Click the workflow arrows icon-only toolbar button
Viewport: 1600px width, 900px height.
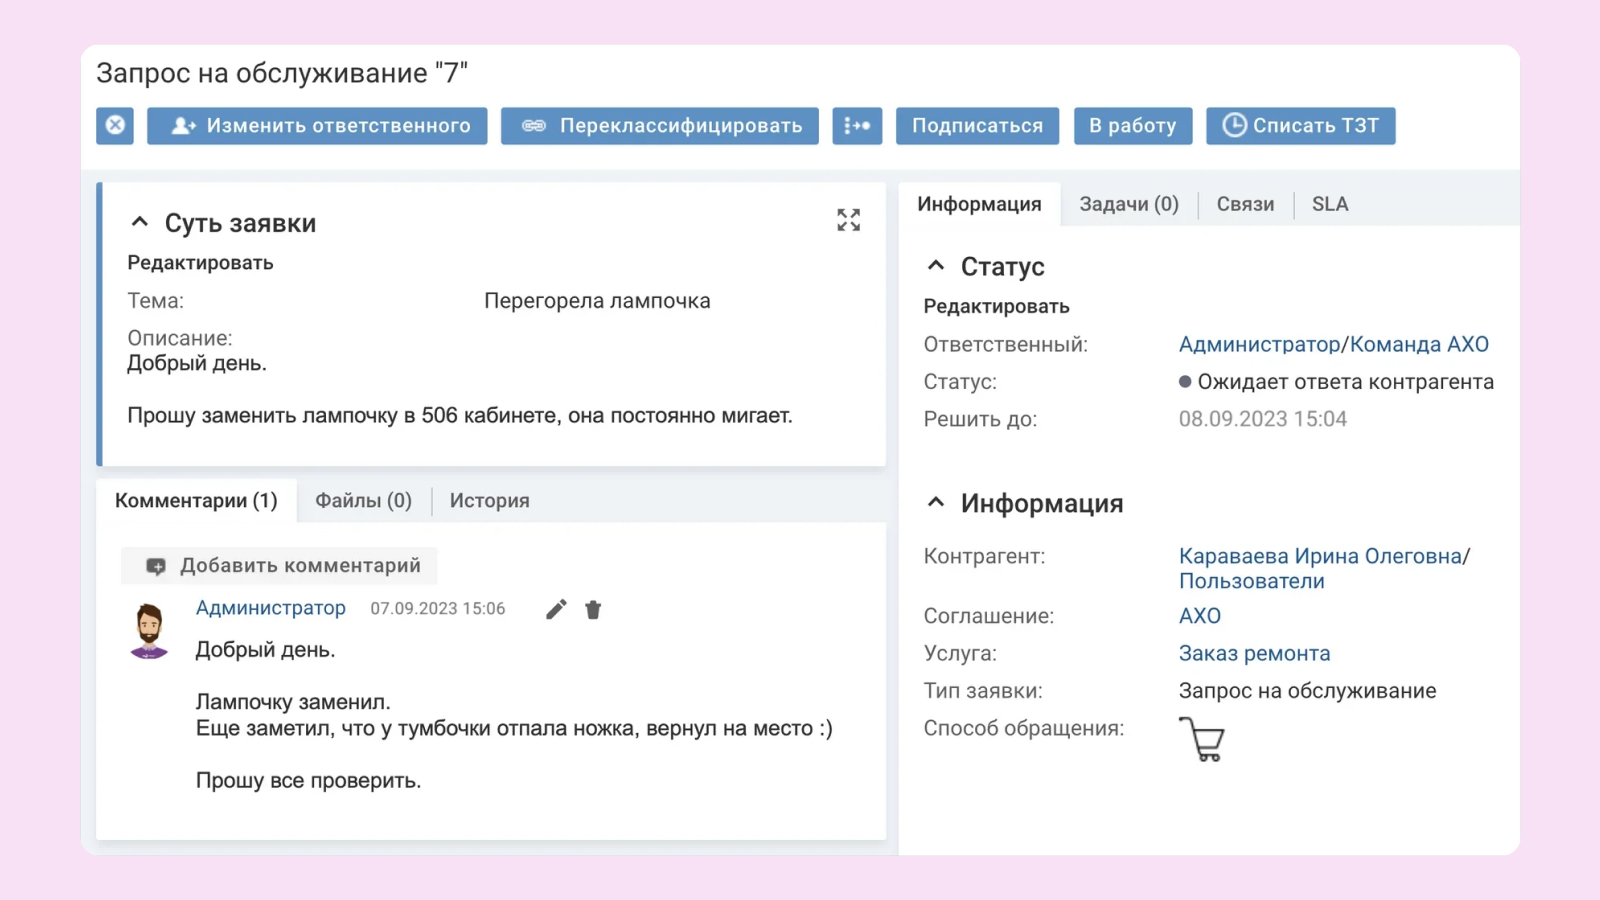coord(857,125)
